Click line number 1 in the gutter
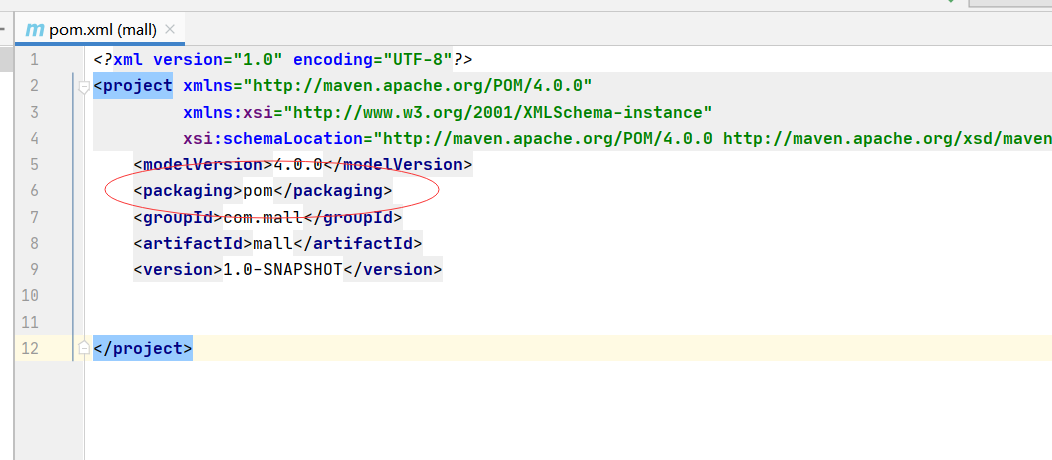1052x460 pixels. point(34,60)
